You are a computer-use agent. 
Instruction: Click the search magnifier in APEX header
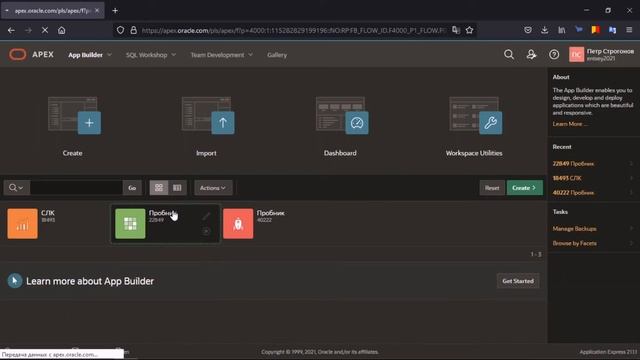(509, 54)
